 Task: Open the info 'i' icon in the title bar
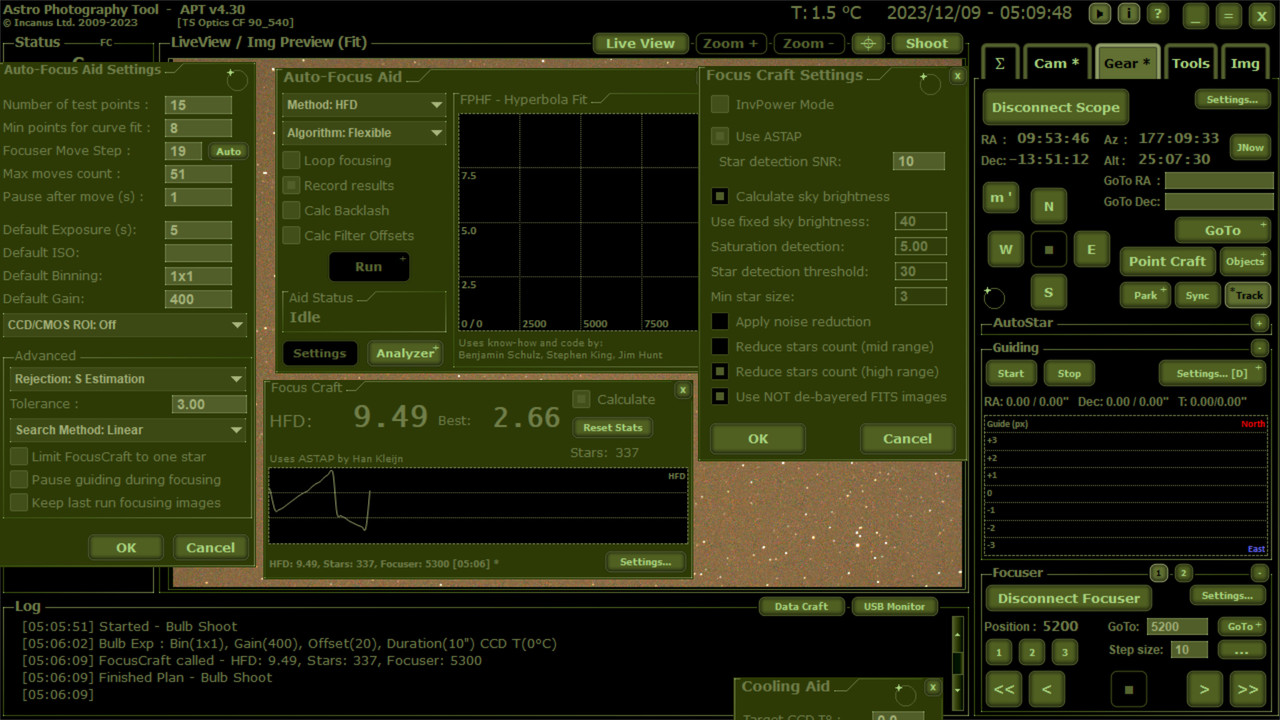coord(1128,14)
